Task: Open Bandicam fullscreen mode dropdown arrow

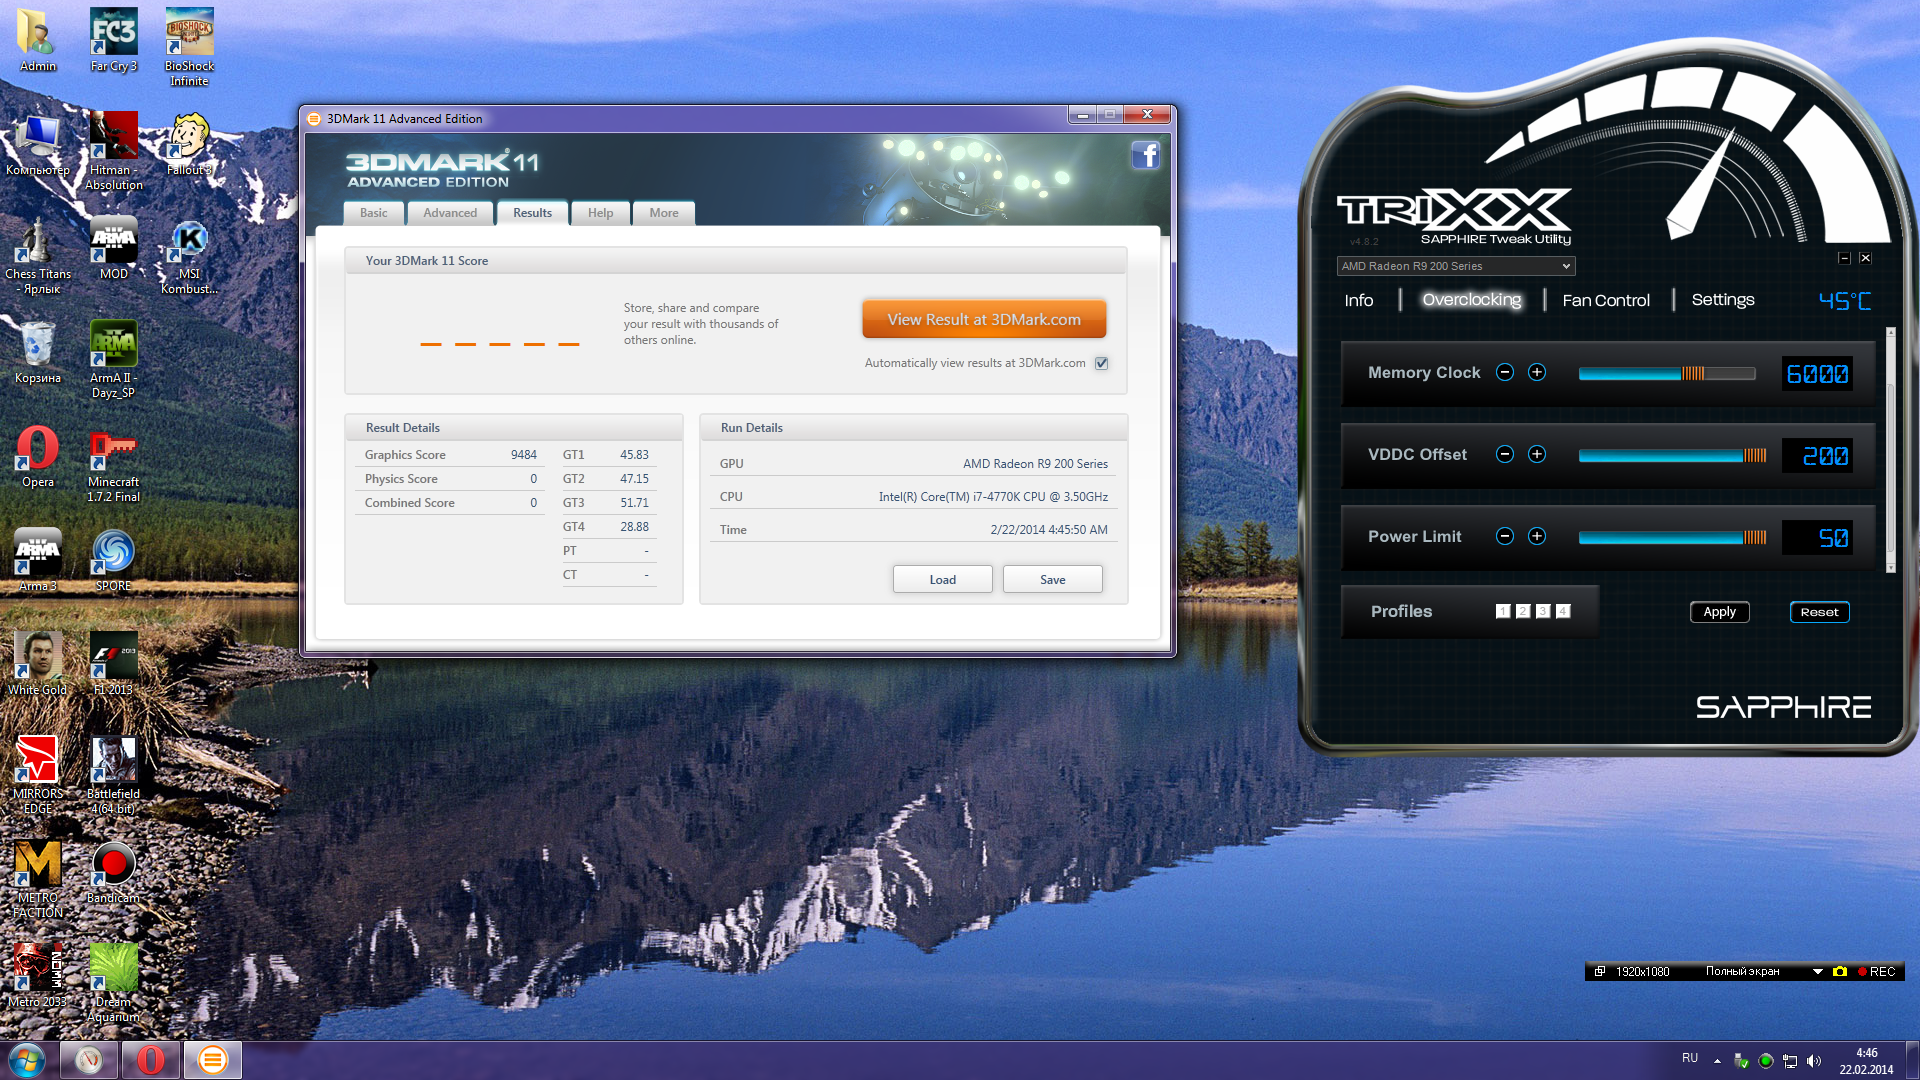Action: point(1817,971)
